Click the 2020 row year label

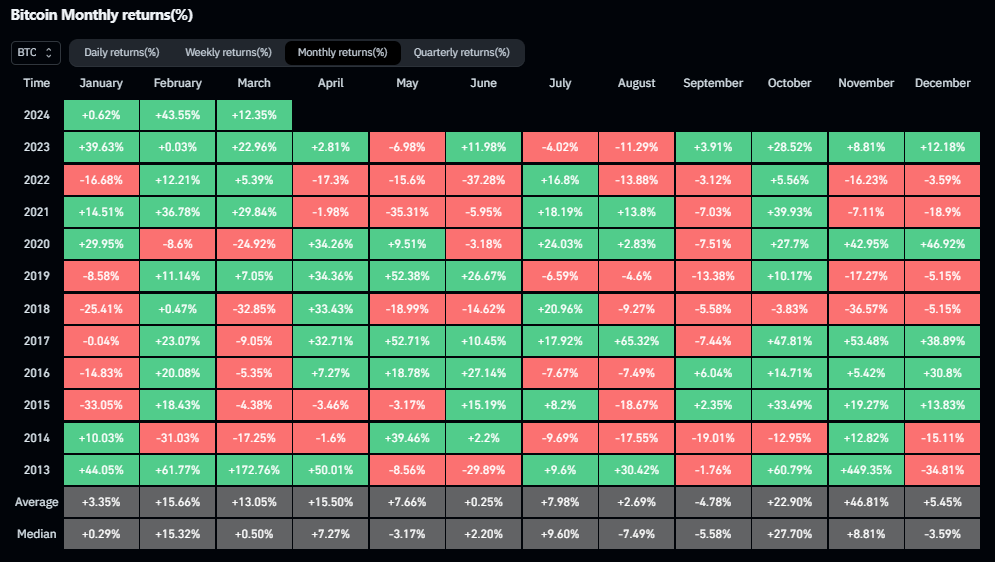(37, 244)
